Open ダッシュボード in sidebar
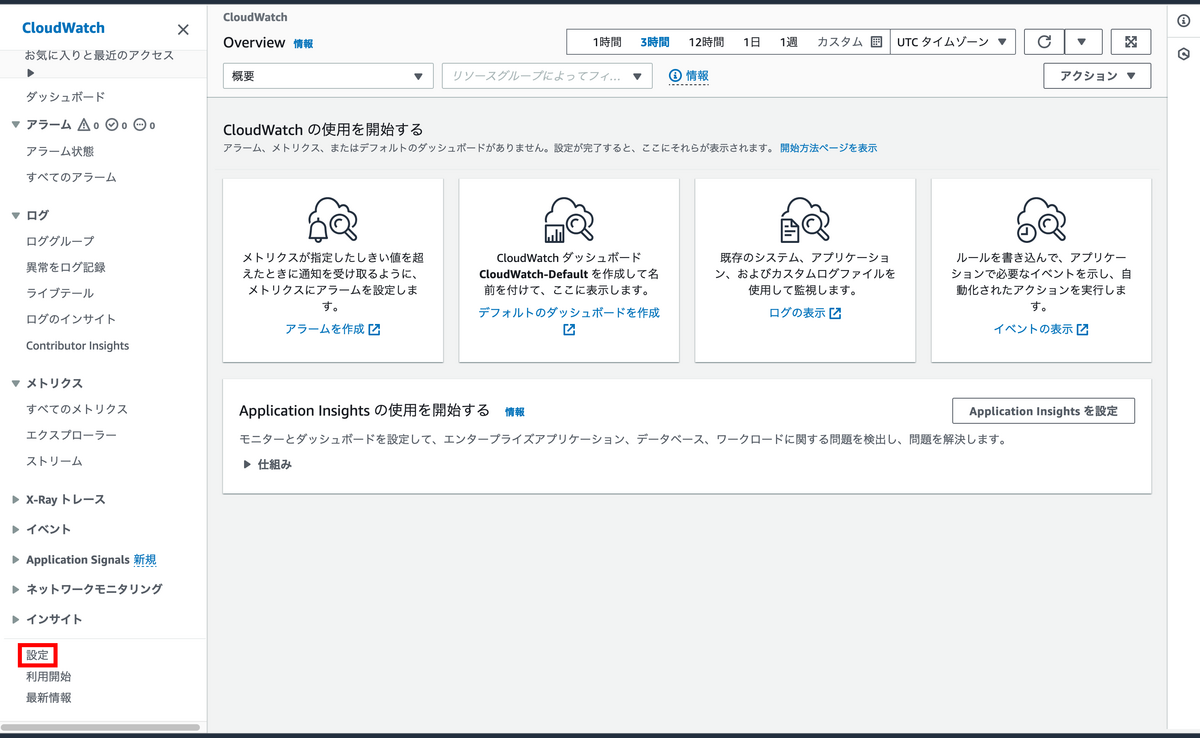 [65, 97]
